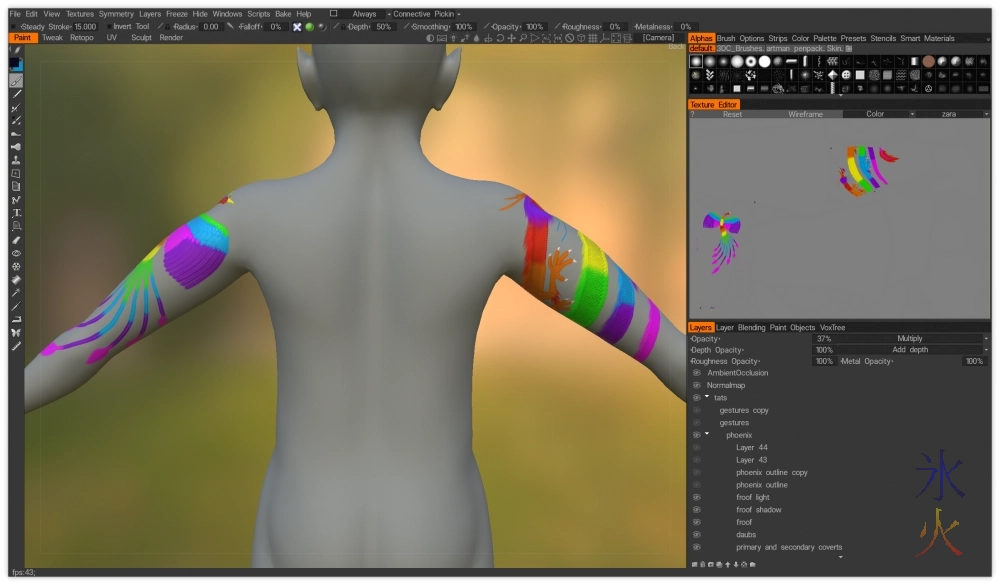
Task: Select the Airbrush tool in left toolbar
Action: (16, 147)
